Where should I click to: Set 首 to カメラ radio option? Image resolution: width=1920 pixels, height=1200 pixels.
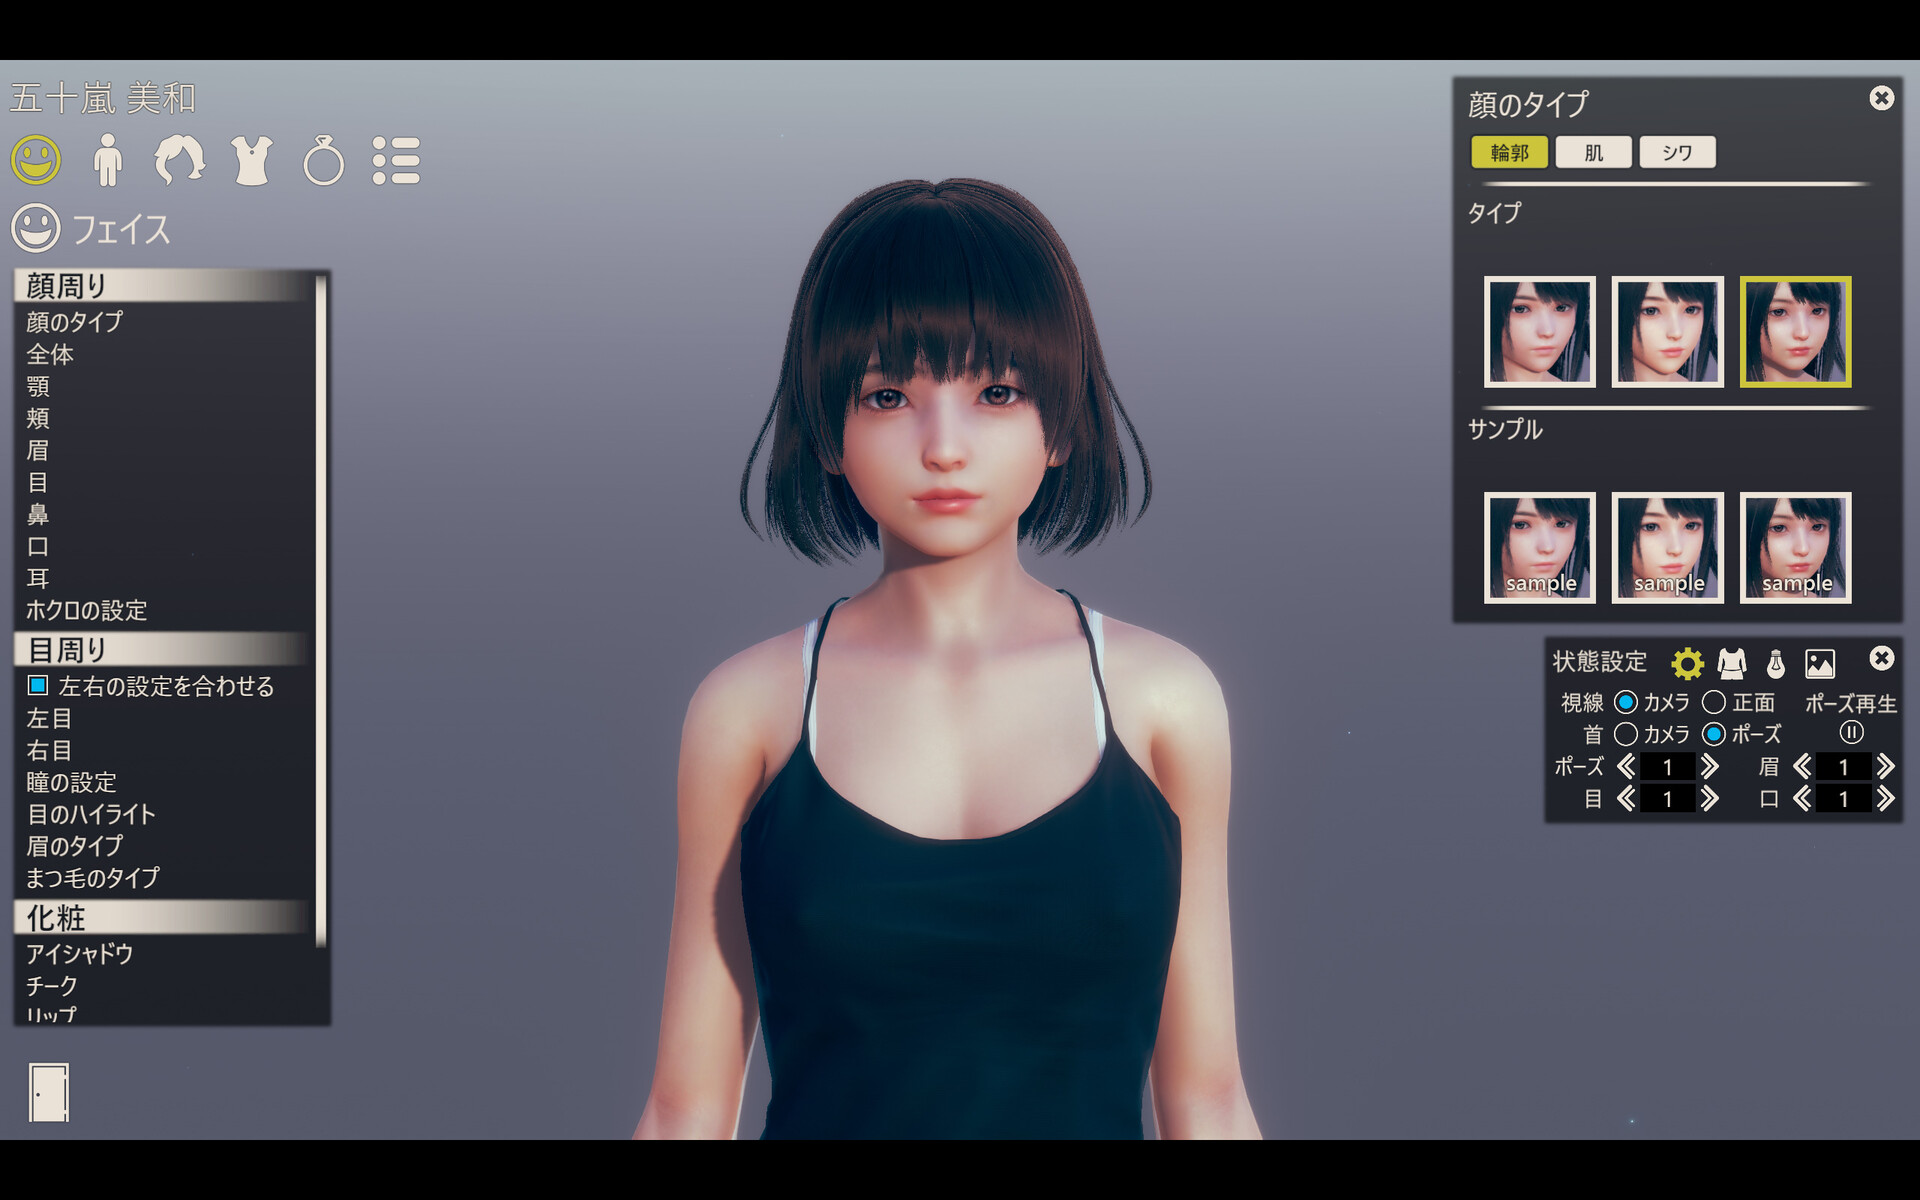[x=1626, y=734]
